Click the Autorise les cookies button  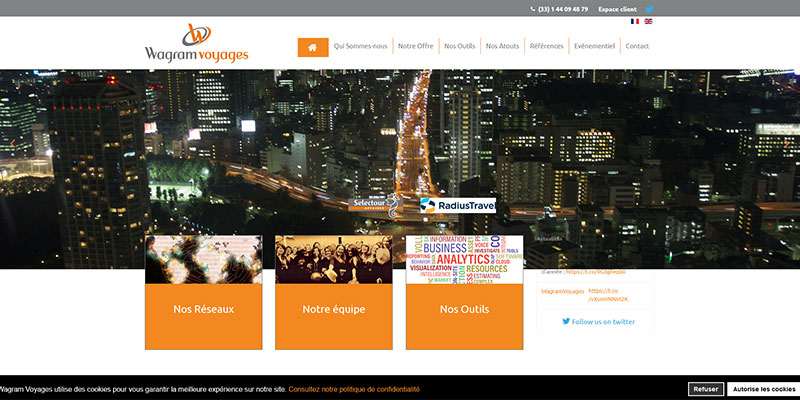(764, 389)
